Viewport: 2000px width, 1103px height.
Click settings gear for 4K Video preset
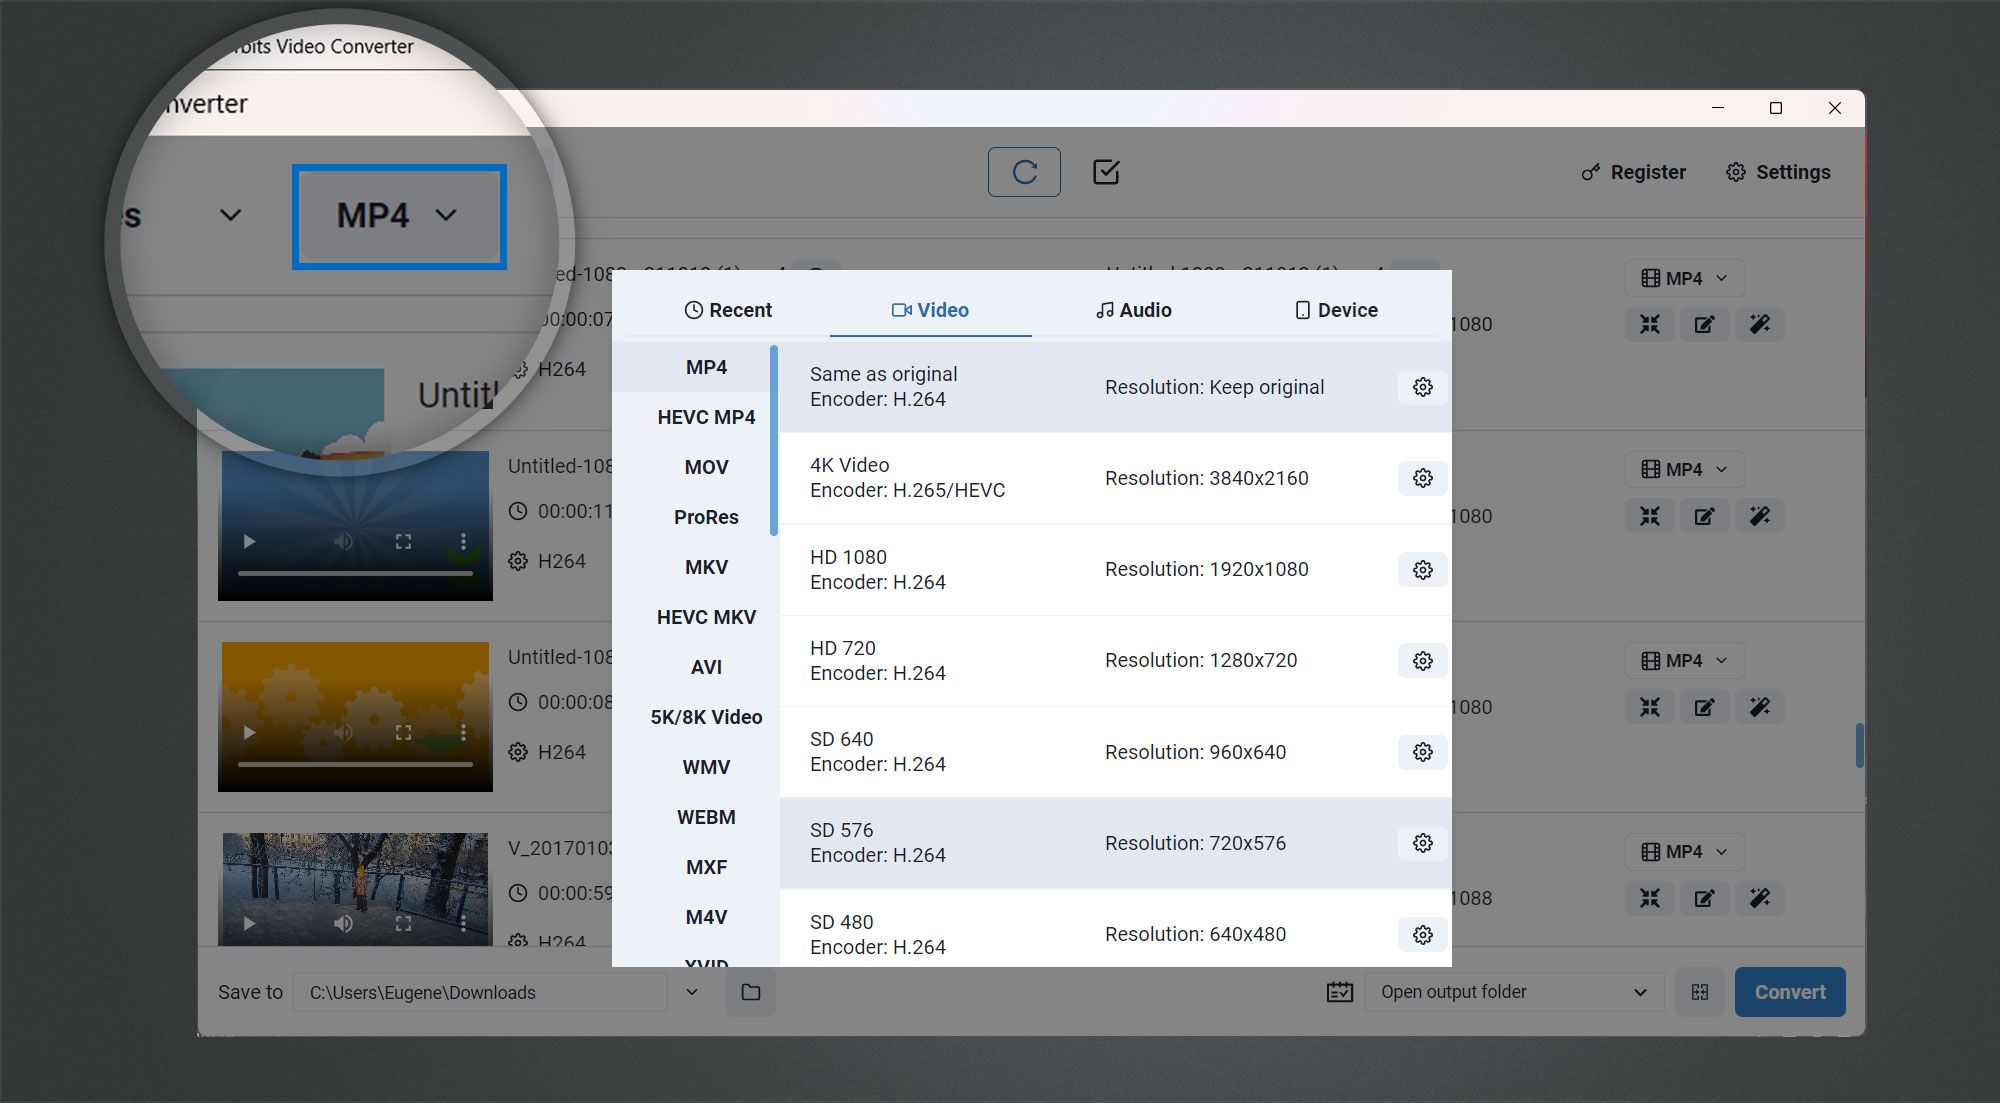click(1422, 477)
